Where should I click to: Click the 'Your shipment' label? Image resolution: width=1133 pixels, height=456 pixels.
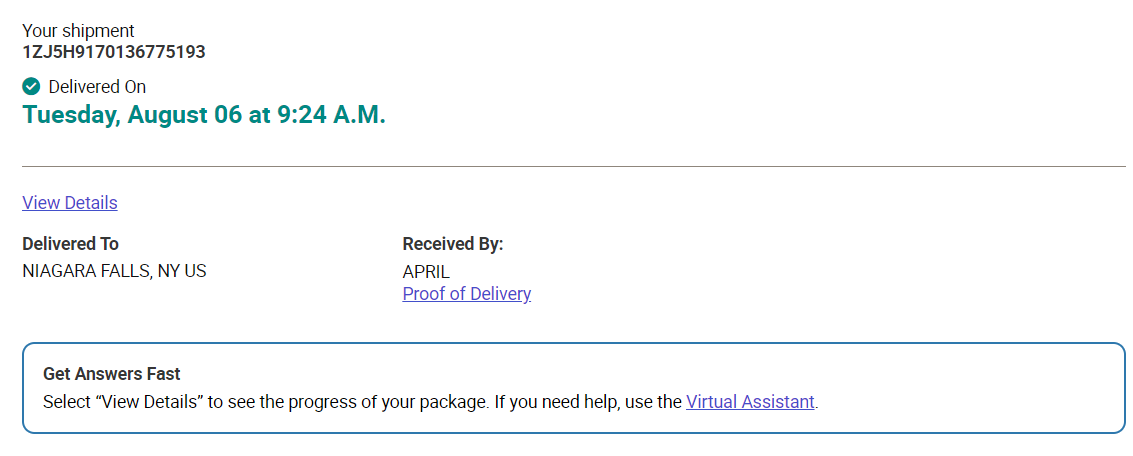point(78,31)
